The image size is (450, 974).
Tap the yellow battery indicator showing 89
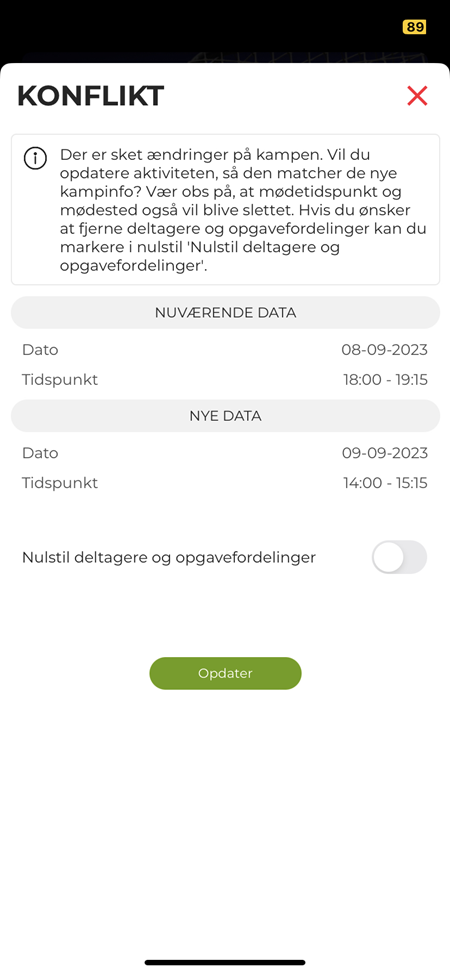[415, 27]
